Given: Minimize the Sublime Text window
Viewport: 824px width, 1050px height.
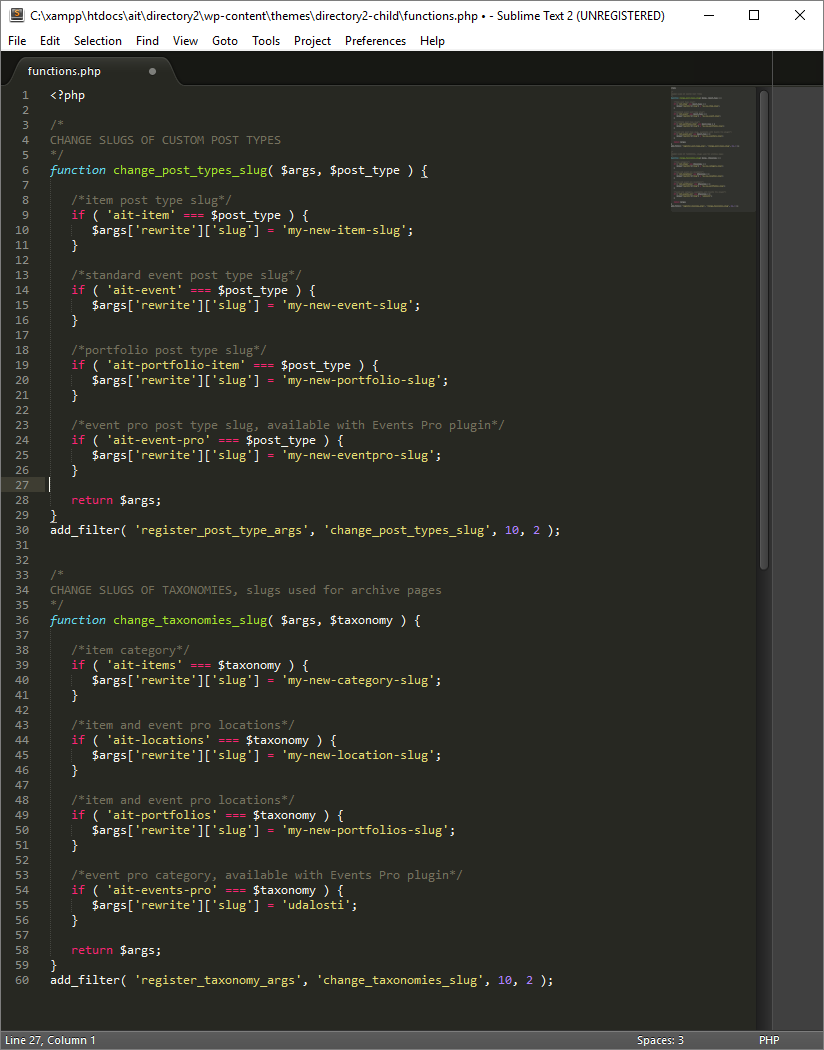Looking at the screenshot, I should [x=710, y=15].
